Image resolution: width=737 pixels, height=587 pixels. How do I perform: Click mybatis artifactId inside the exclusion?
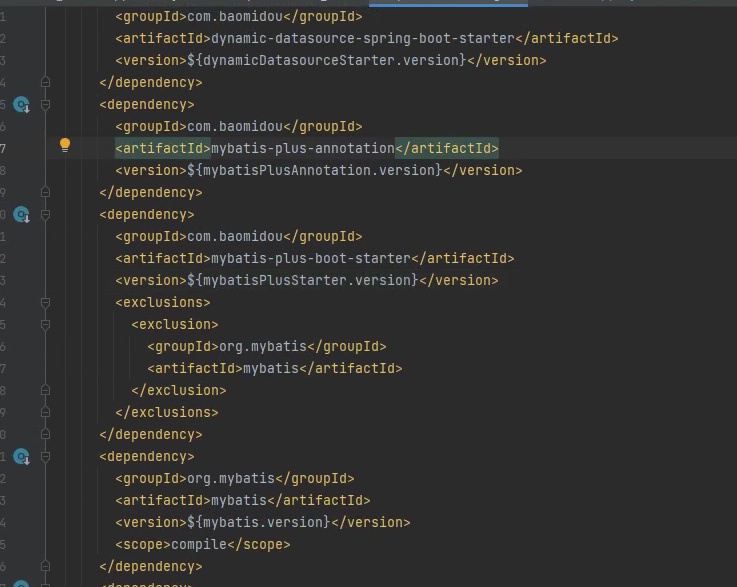pyautogui.click(x=271, y=368)
